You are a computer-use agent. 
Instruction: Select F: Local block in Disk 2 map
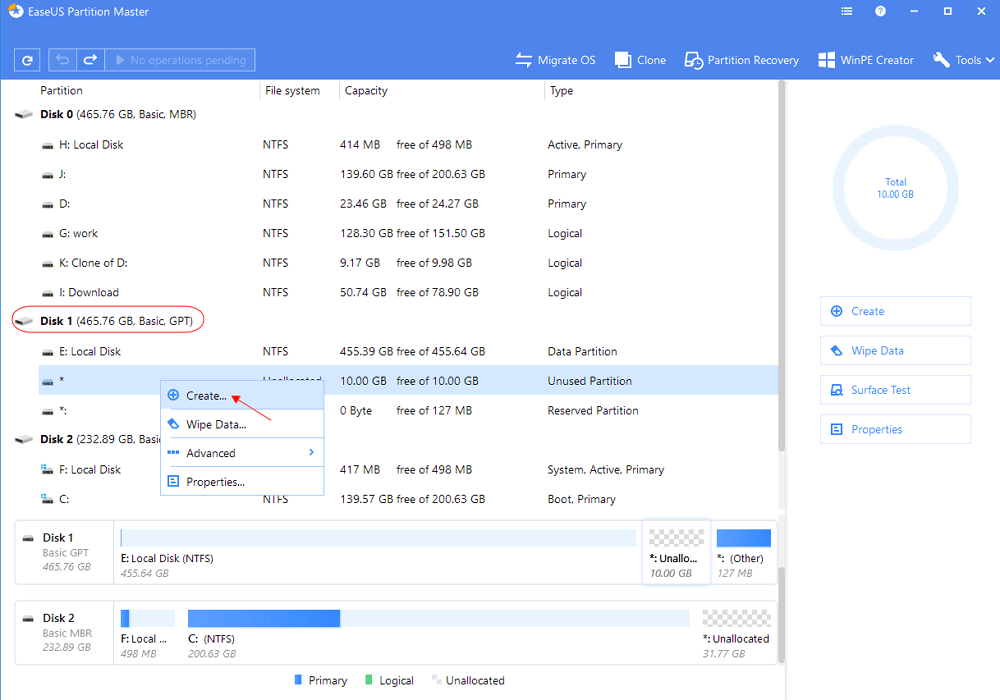pyautogui.click(x=147, y=633)
